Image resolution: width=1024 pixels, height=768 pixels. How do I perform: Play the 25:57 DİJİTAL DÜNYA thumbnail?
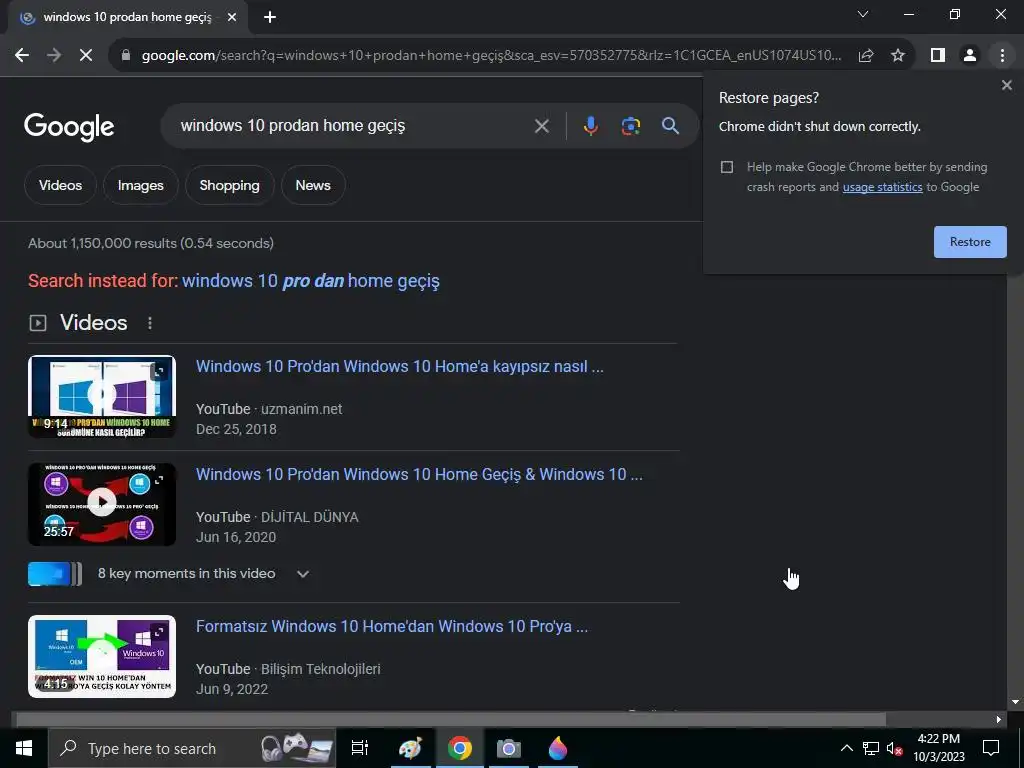click(102, 504)
